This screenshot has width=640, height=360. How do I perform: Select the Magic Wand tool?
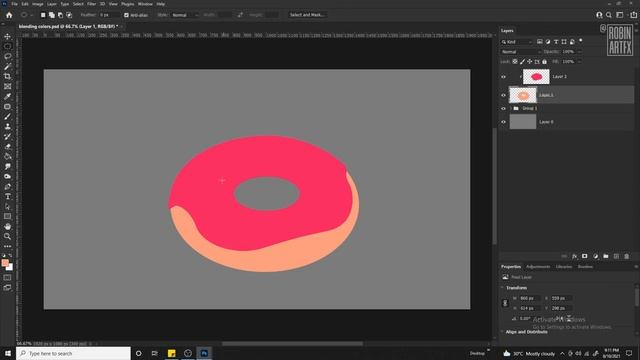(x=7, y=67)
